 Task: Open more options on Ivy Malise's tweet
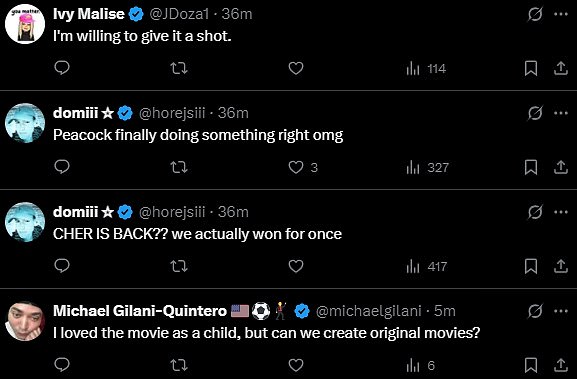pyautogui.click(x=561, y=14)
